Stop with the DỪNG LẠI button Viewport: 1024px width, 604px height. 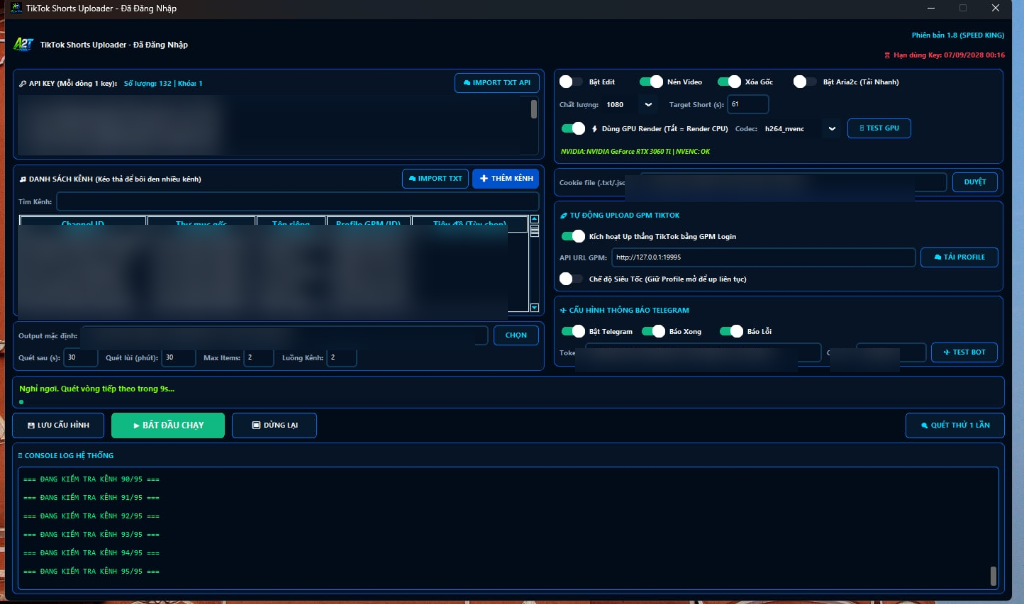pyautogui.click(x=274, y=425)
